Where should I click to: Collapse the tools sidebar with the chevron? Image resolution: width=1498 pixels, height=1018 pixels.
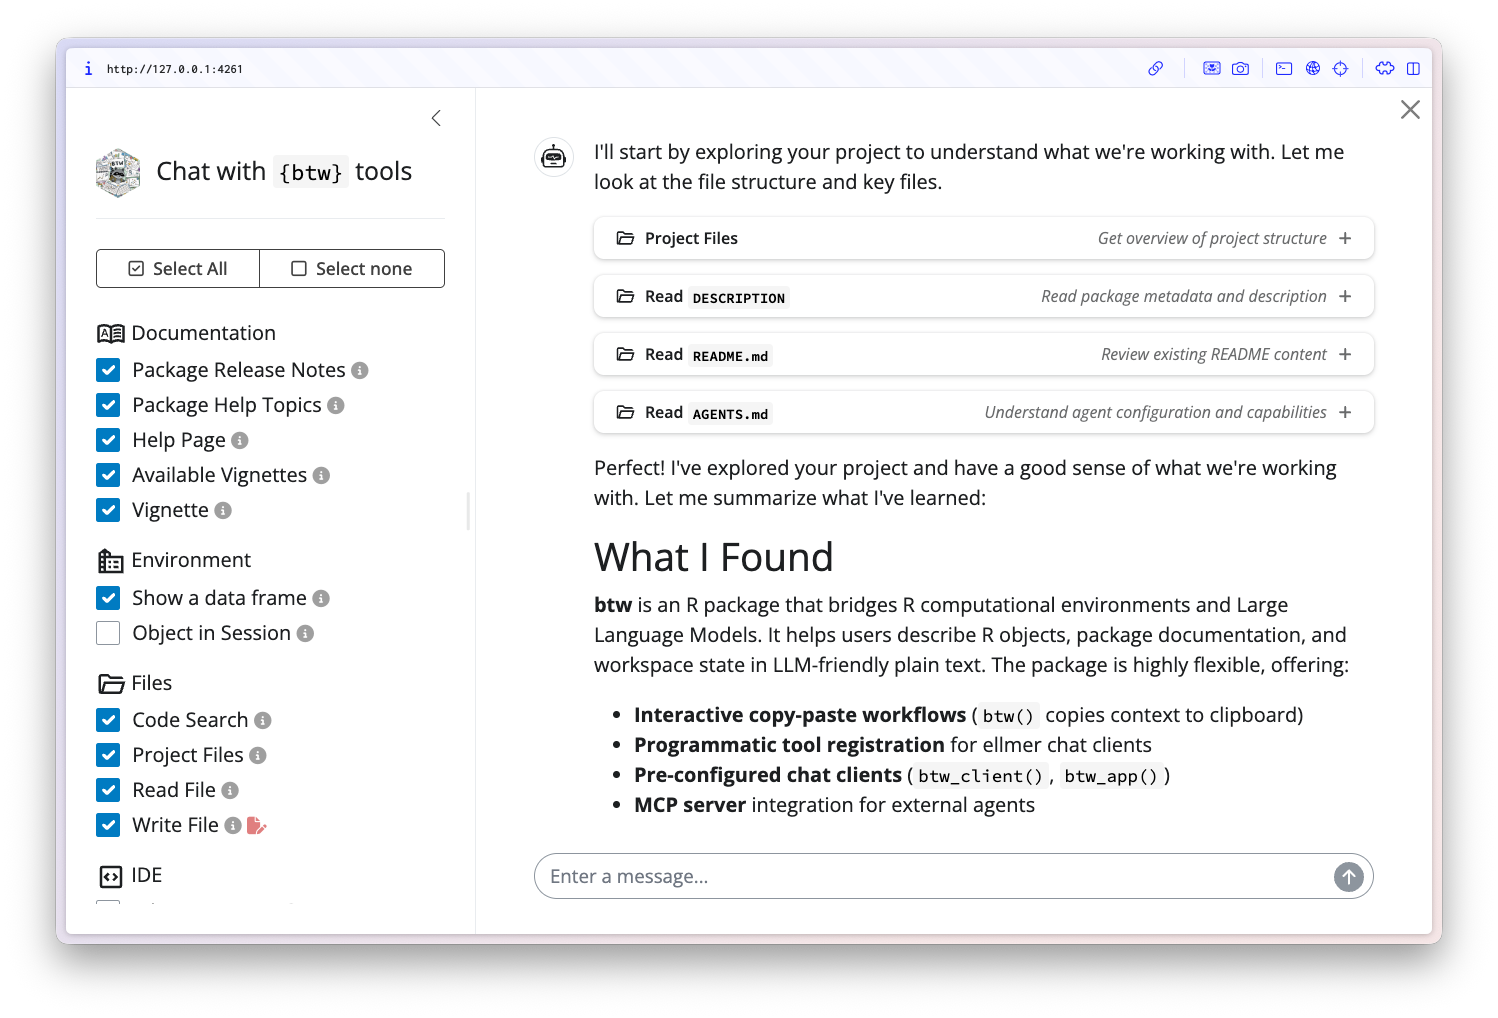coord(436,117)
